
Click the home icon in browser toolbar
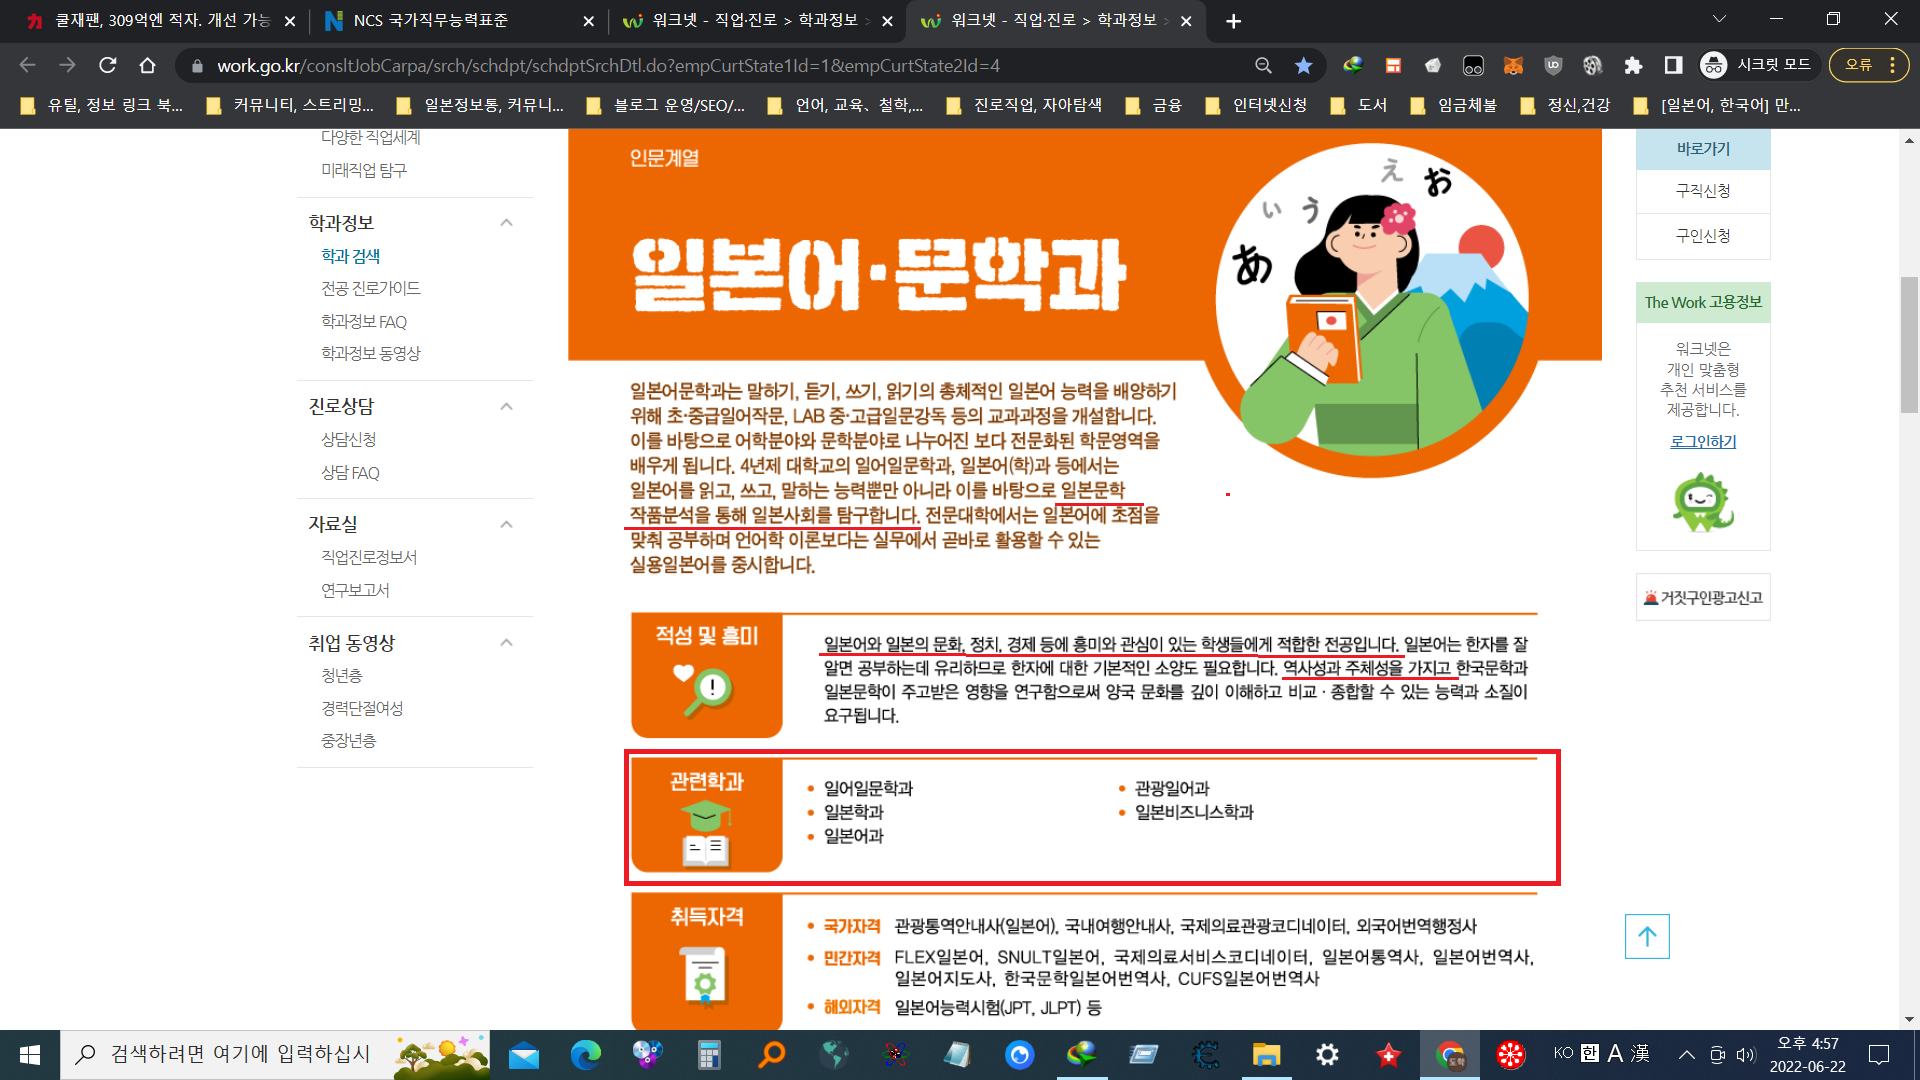147,65
